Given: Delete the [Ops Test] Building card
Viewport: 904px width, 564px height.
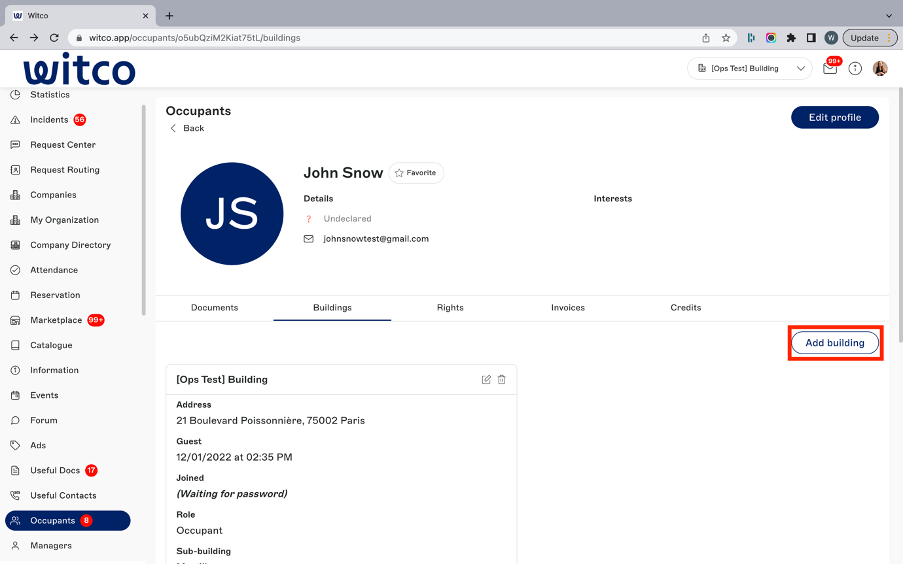Looking at the screenshot, I should (x=502, y=379).
